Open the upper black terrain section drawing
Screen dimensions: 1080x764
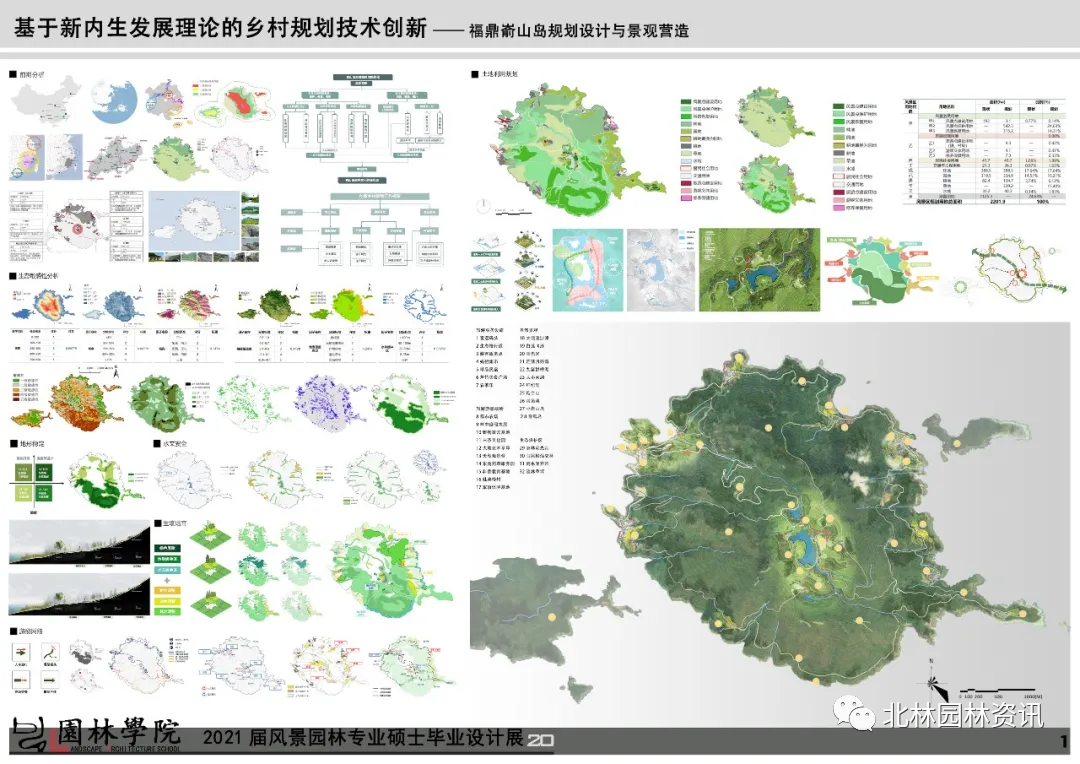coord(79,542)
